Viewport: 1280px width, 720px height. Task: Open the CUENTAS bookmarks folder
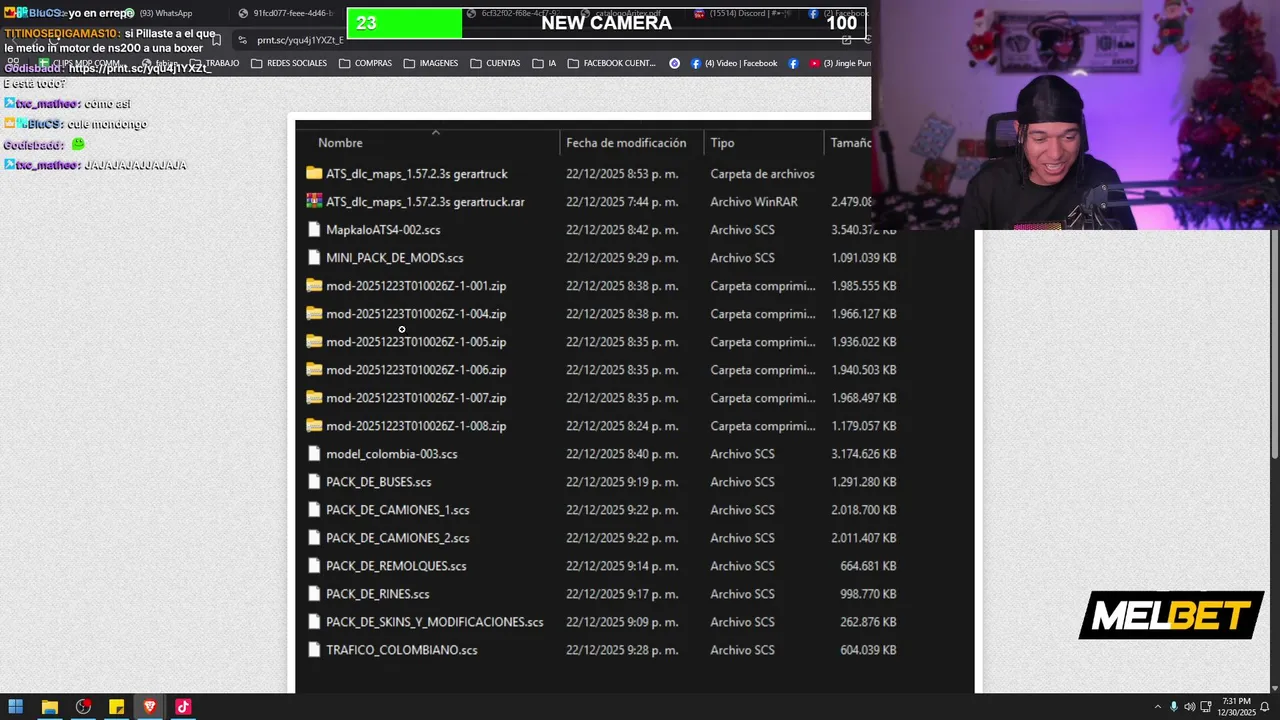click(494, 63)
